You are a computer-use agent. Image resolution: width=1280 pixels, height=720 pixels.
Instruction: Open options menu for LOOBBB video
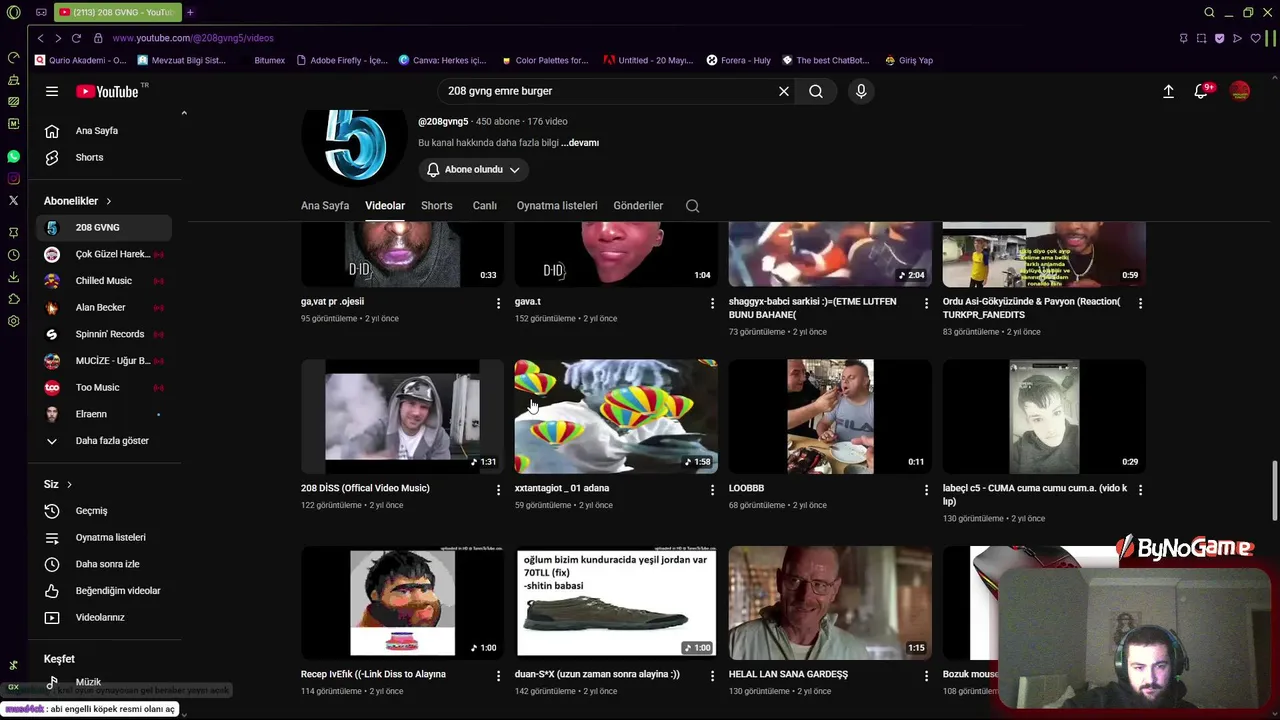[926, 490]
